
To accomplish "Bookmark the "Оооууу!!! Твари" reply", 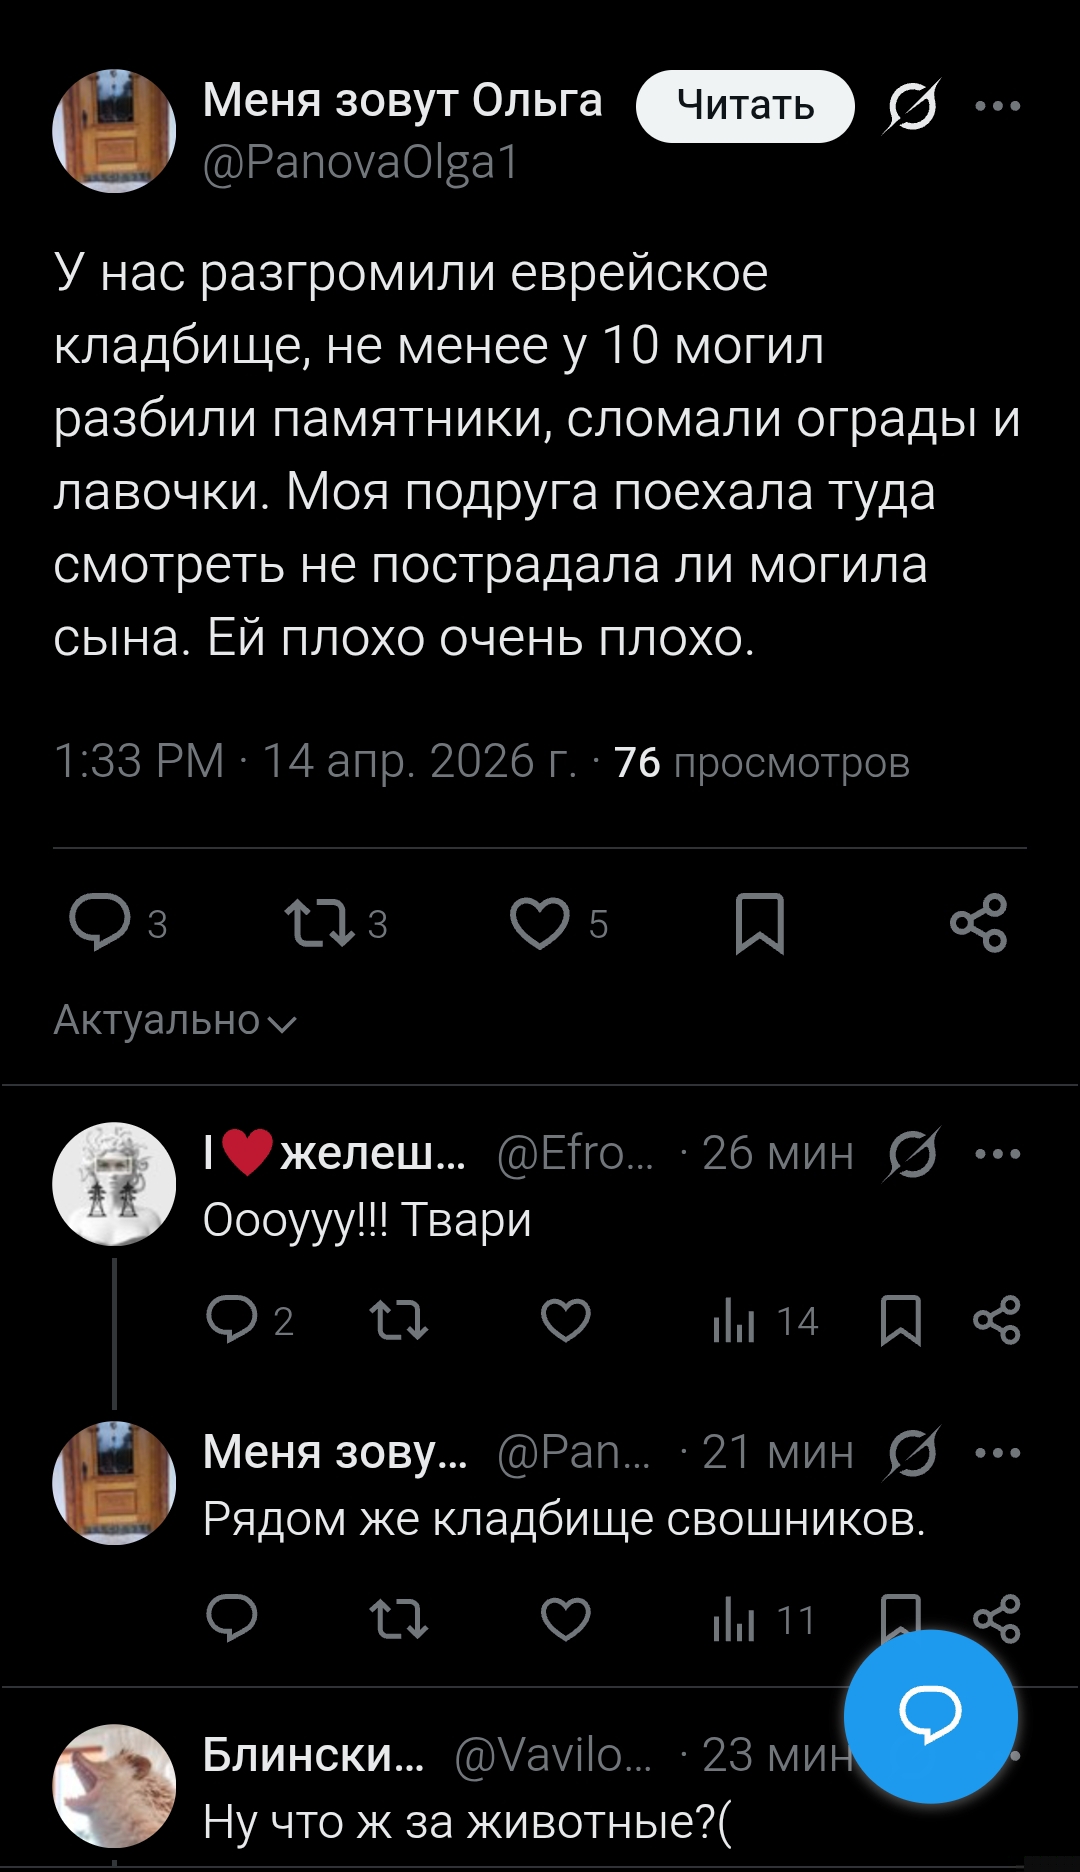I will pyautogui.click(x=900, y=1320).
